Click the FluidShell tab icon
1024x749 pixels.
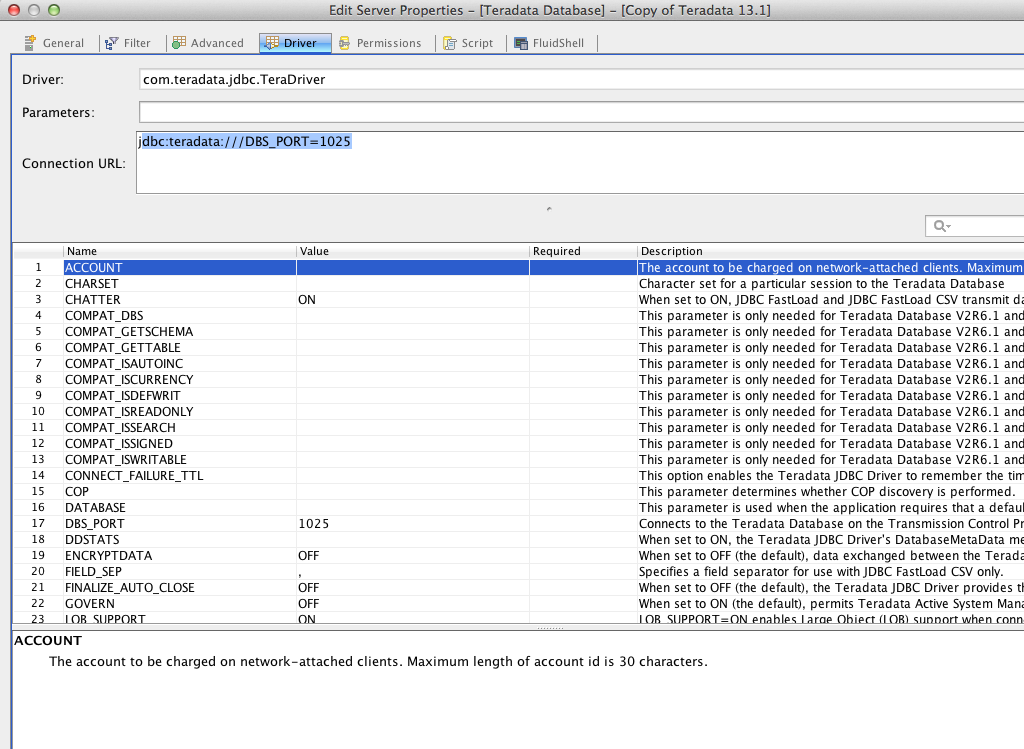(520, 43)
